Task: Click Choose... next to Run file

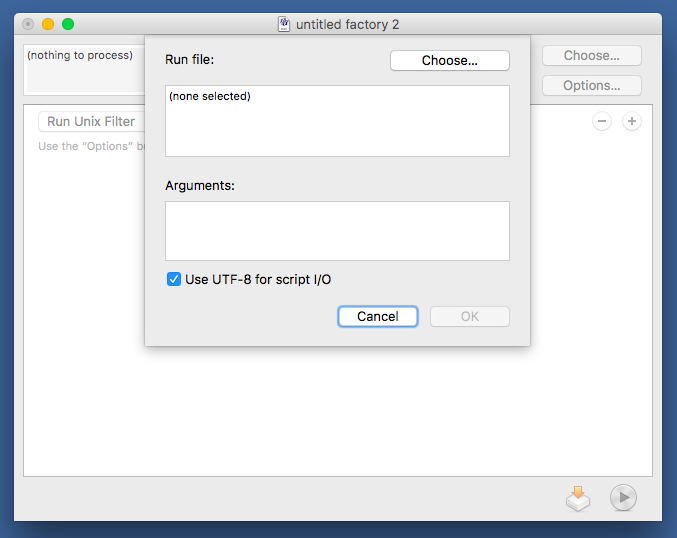Action: coord(449,61)
